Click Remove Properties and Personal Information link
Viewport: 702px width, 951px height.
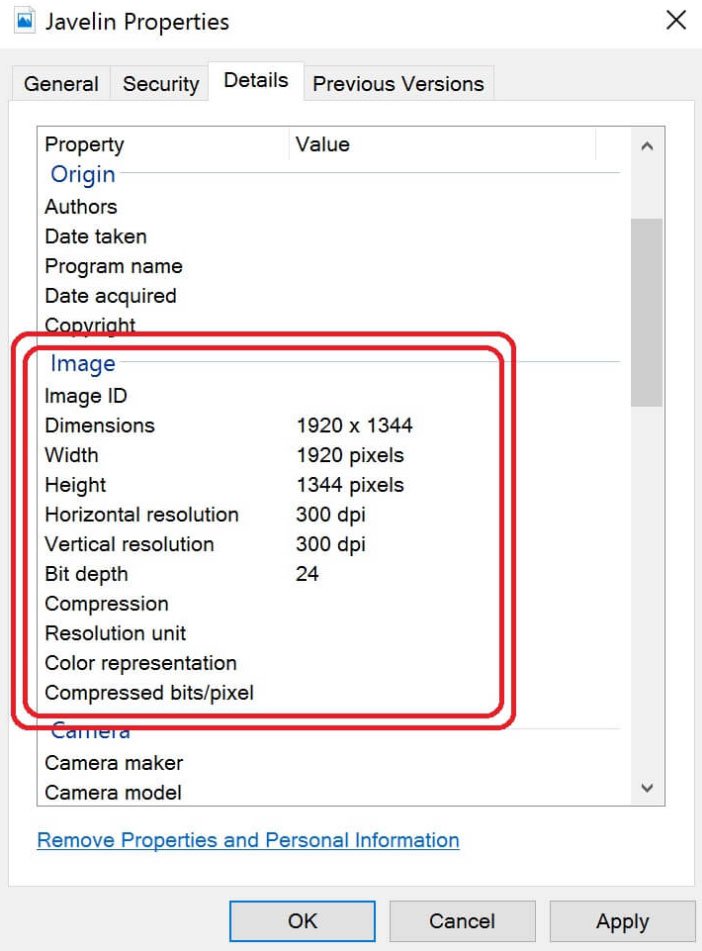[247, 840]
